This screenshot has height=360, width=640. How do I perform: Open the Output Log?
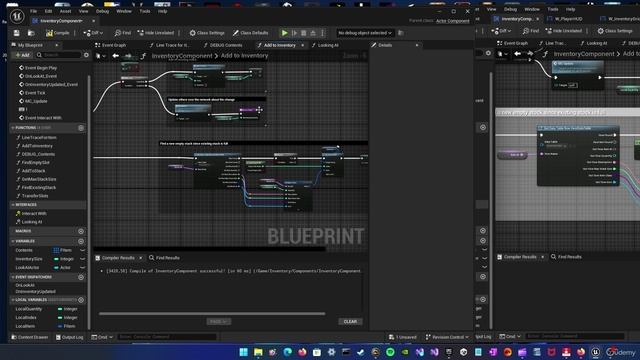69,337
